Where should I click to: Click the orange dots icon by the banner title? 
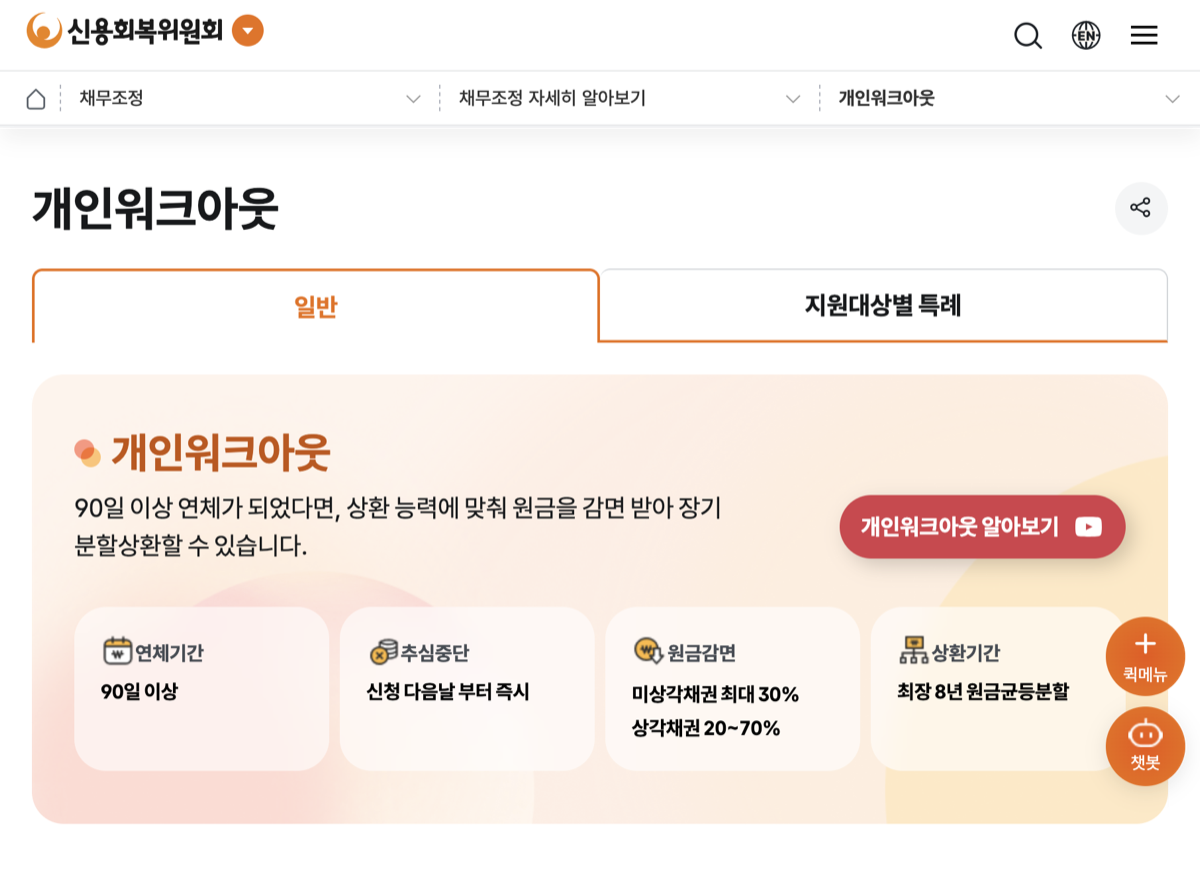pyautogui.click(x=88, y=453)
